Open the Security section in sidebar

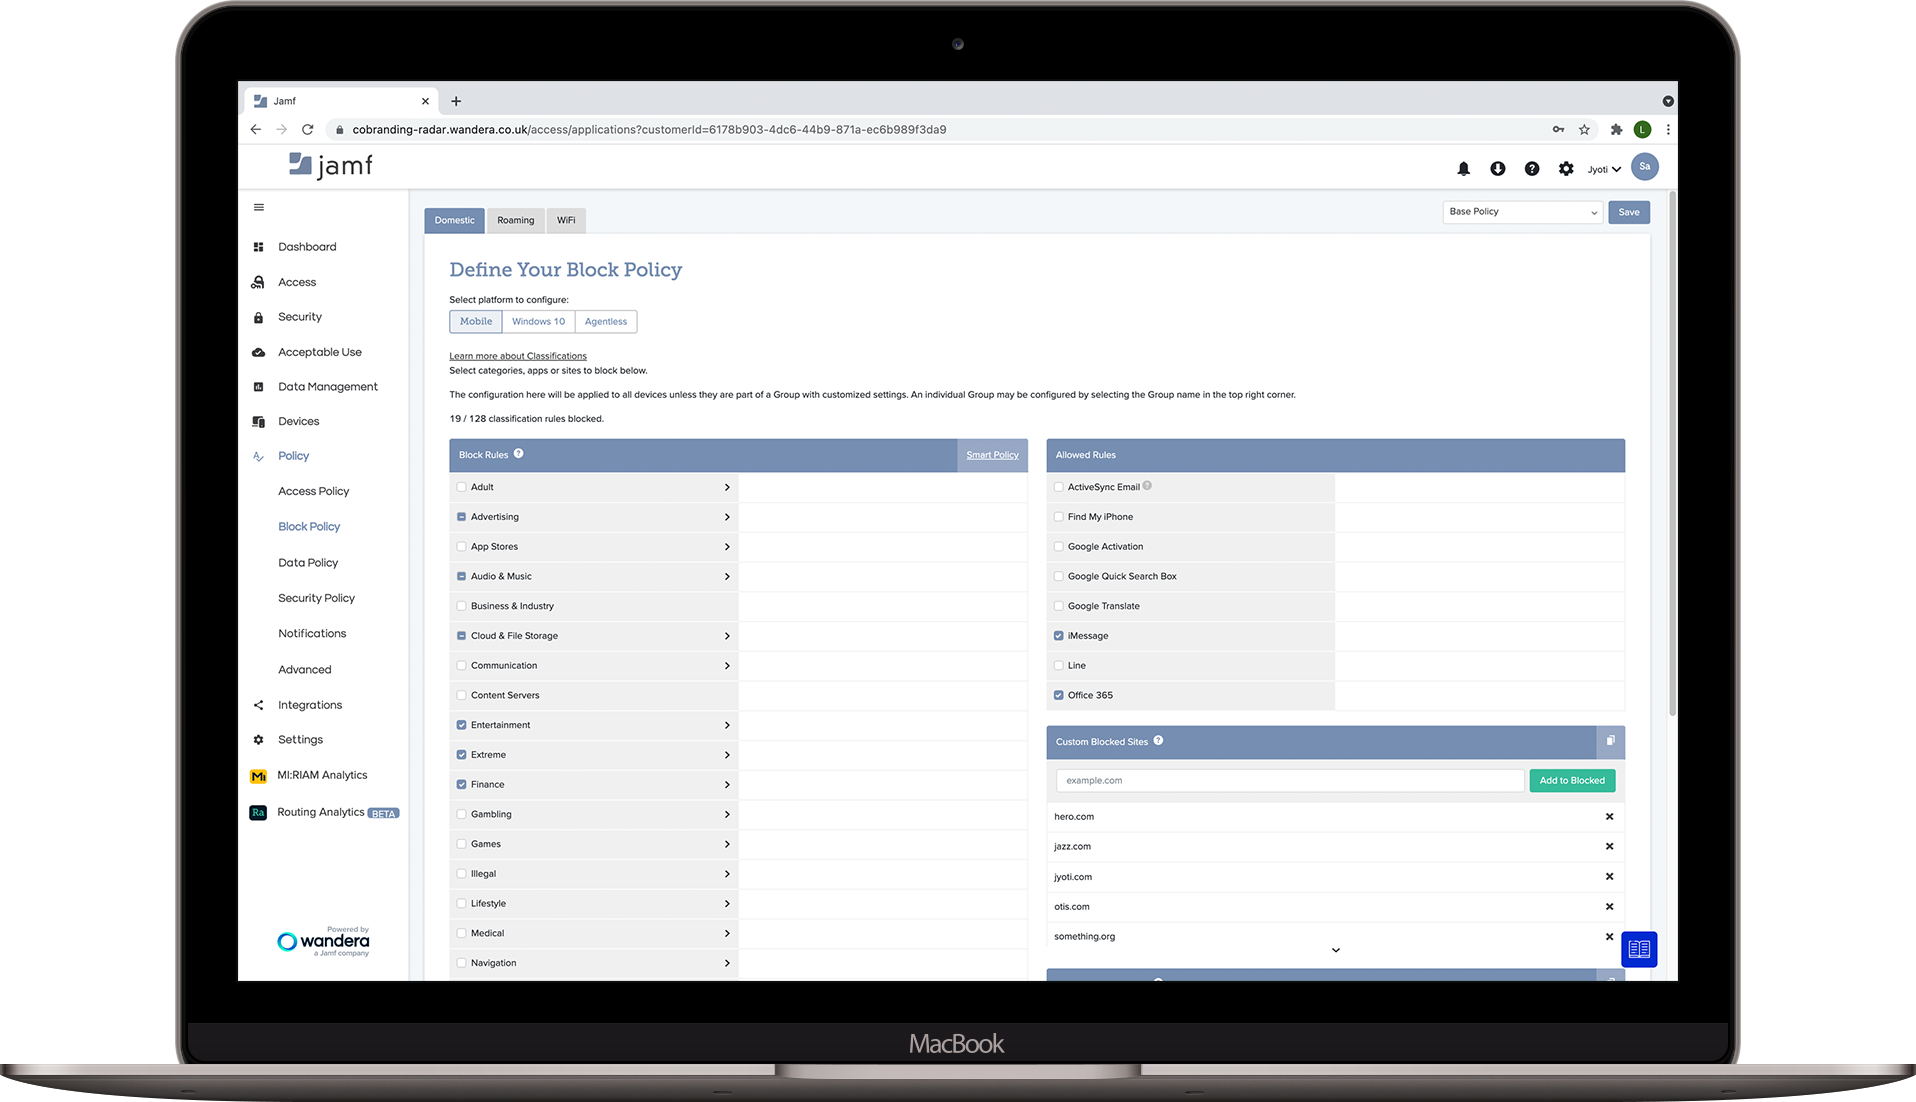pos(259,316)
